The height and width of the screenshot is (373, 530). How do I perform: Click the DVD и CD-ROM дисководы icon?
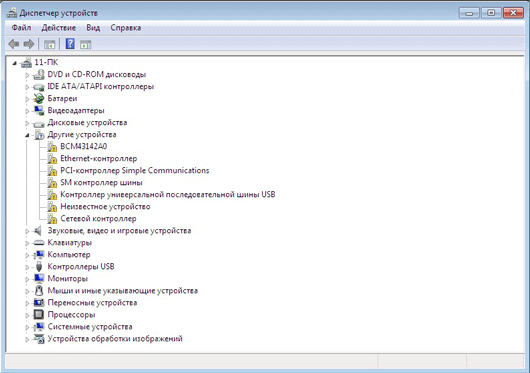(39, 74)
